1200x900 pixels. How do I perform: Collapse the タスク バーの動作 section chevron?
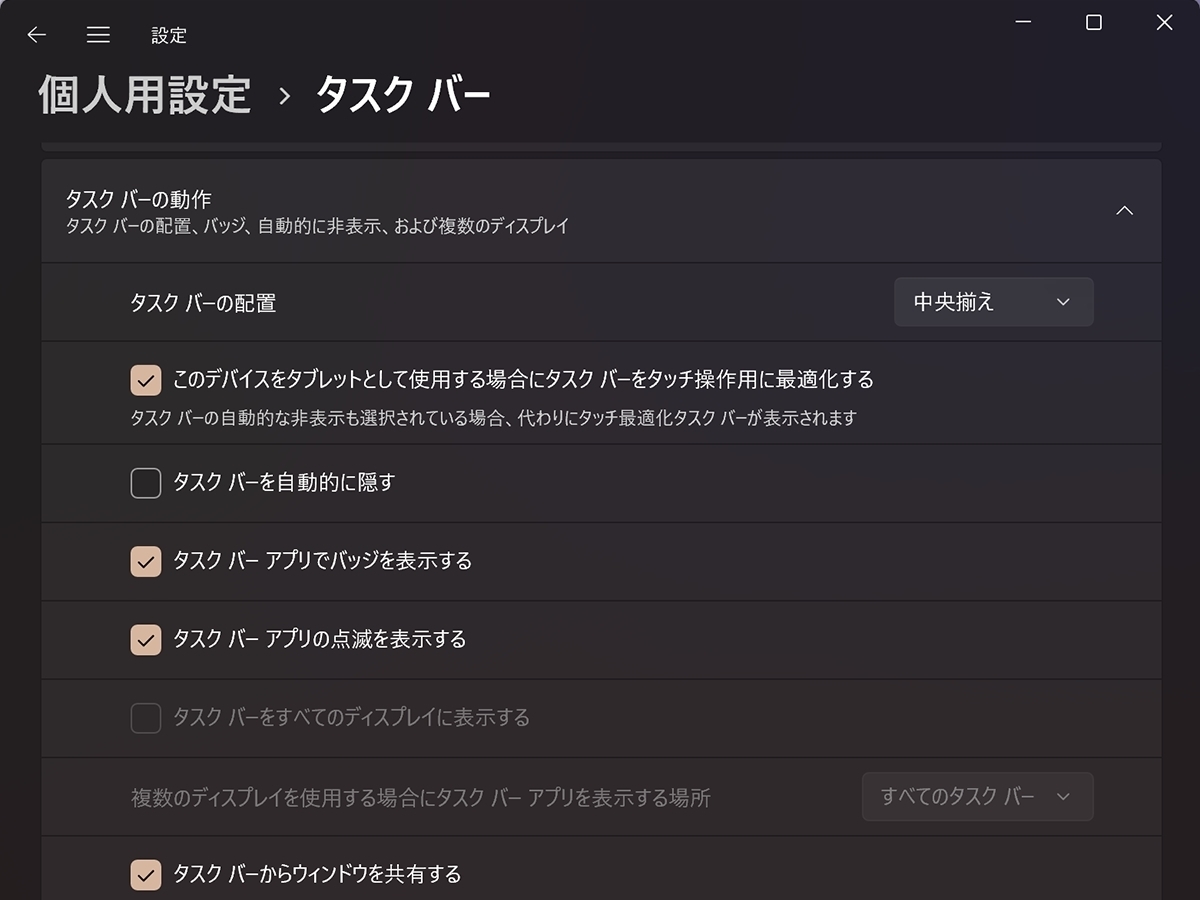tap(1125, 211)
